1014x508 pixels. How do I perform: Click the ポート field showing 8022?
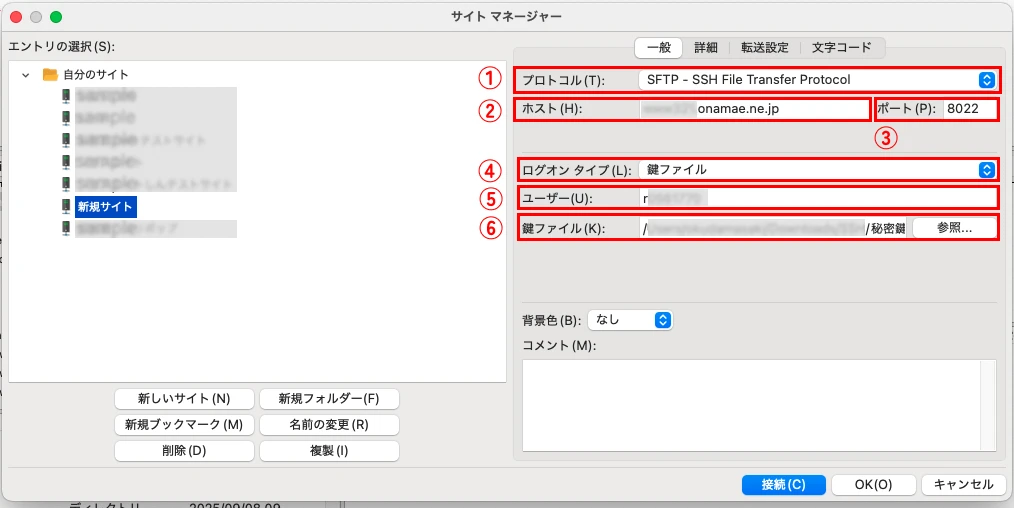click(969, 109)
